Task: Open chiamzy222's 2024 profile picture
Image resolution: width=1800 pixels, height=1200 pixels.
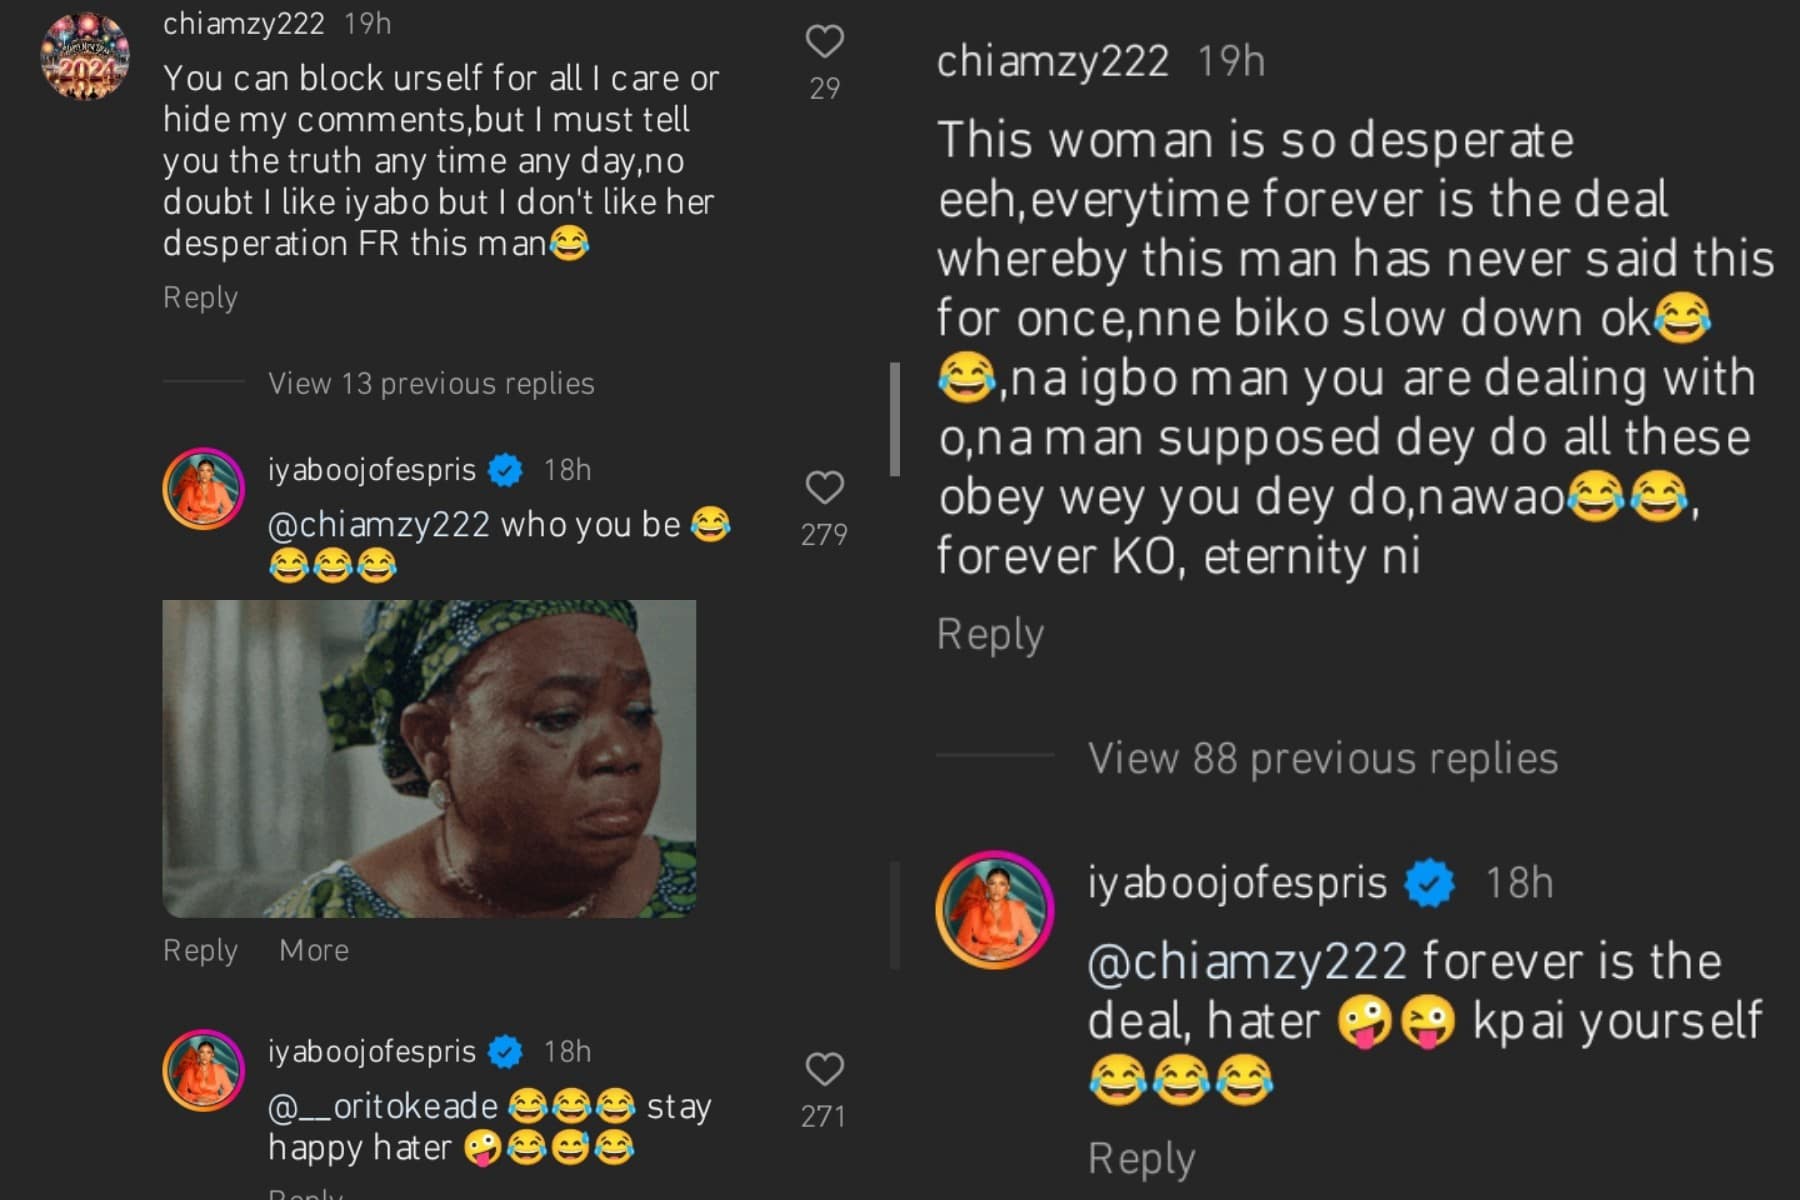Action: click(x=85, y=56)
